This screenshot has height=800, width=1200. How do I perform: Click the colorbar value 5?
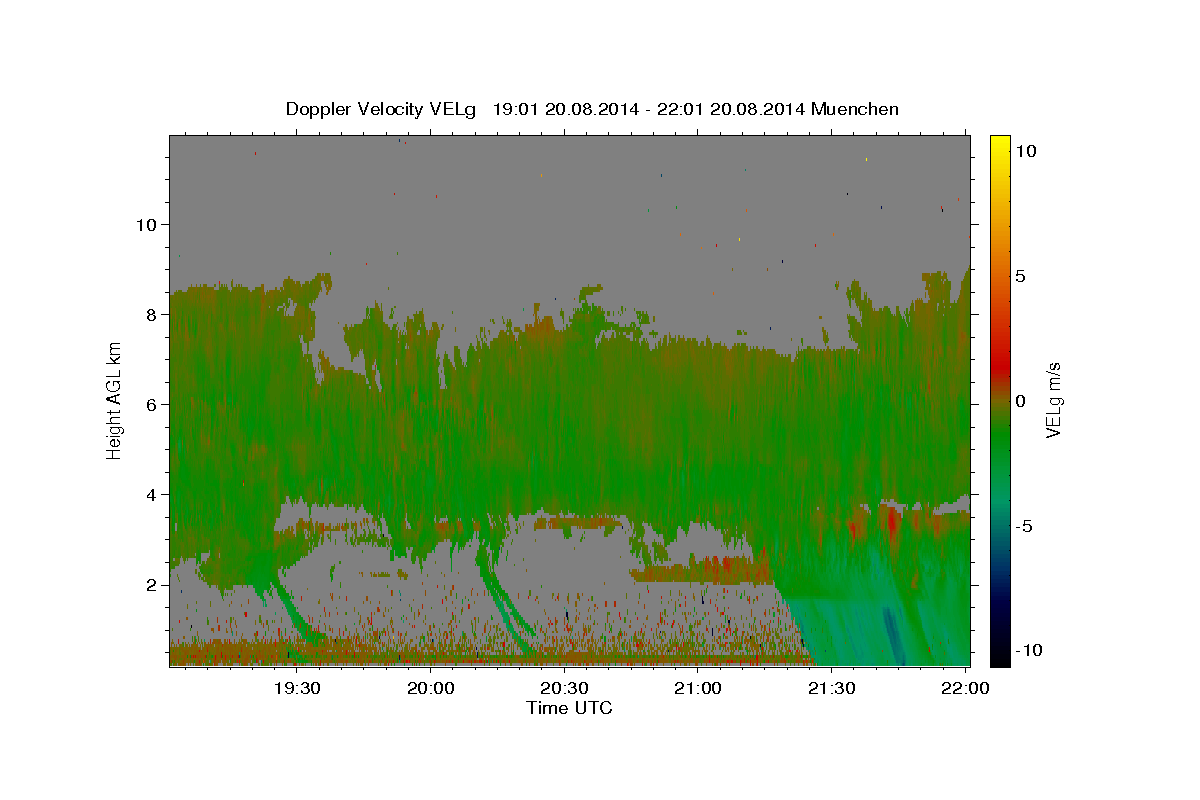pyautogui.click(x=1020, y=276)
